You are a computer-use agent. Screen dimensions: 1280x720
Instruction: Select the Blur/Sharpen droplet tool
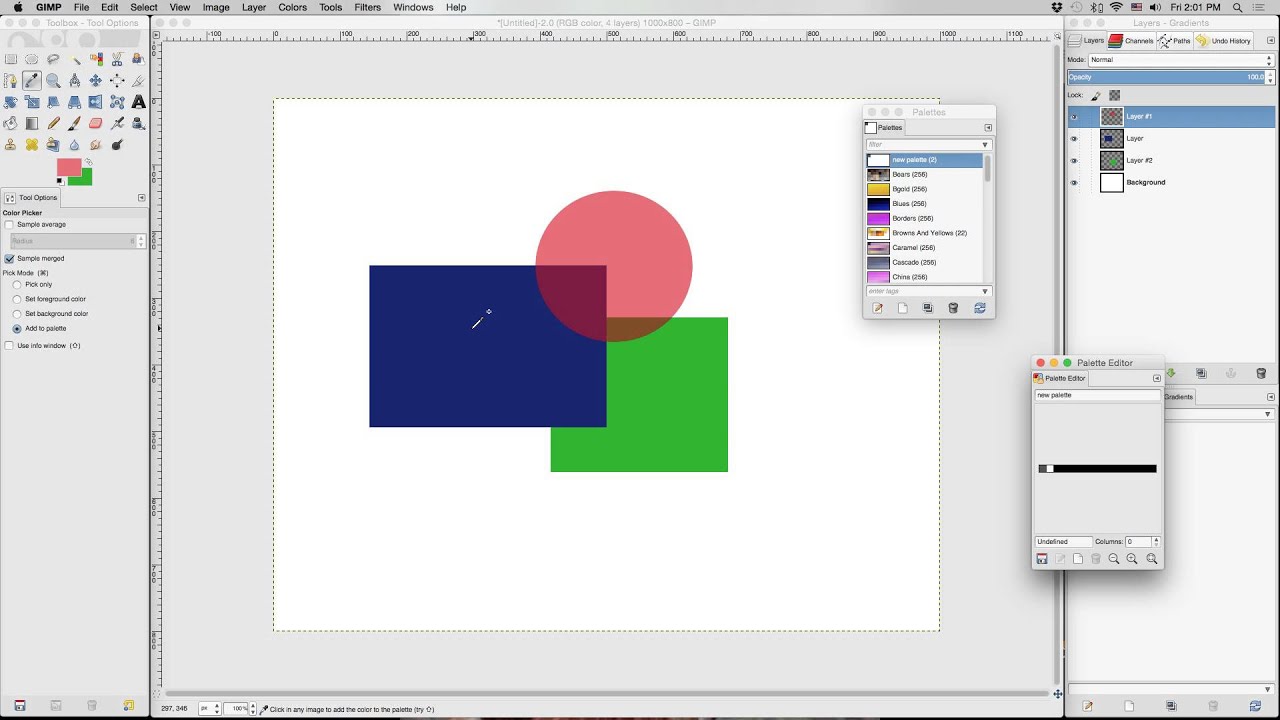tap(75, 145)
